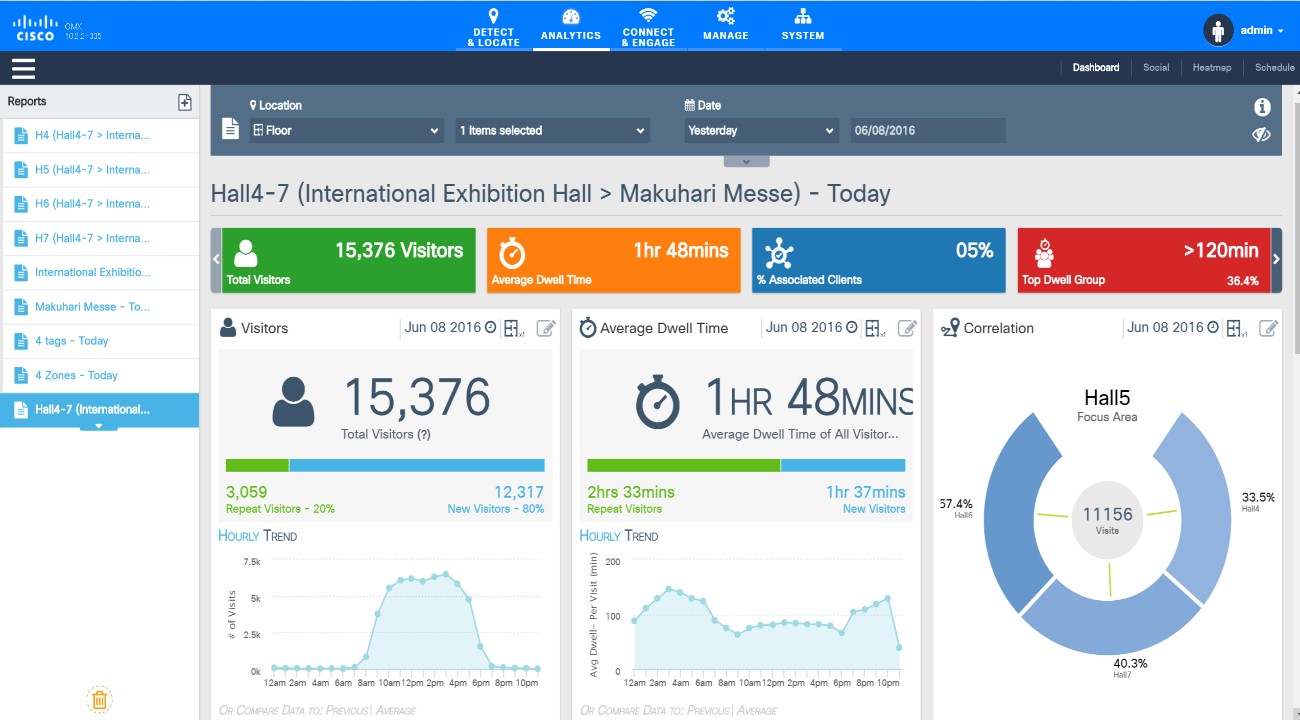Open the hamburger menu icon

coord(23,68)
